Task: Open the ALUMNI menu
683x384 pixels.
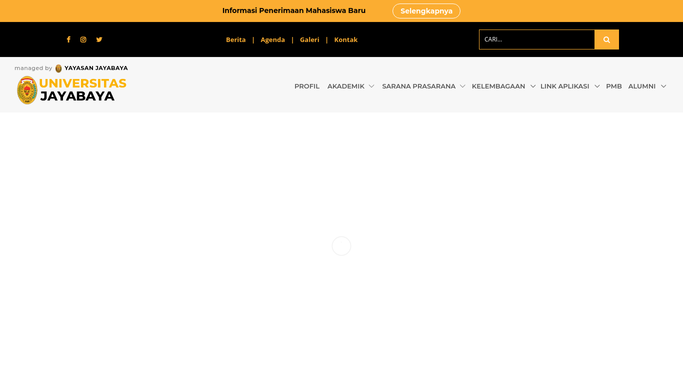Action: [642, 86]
